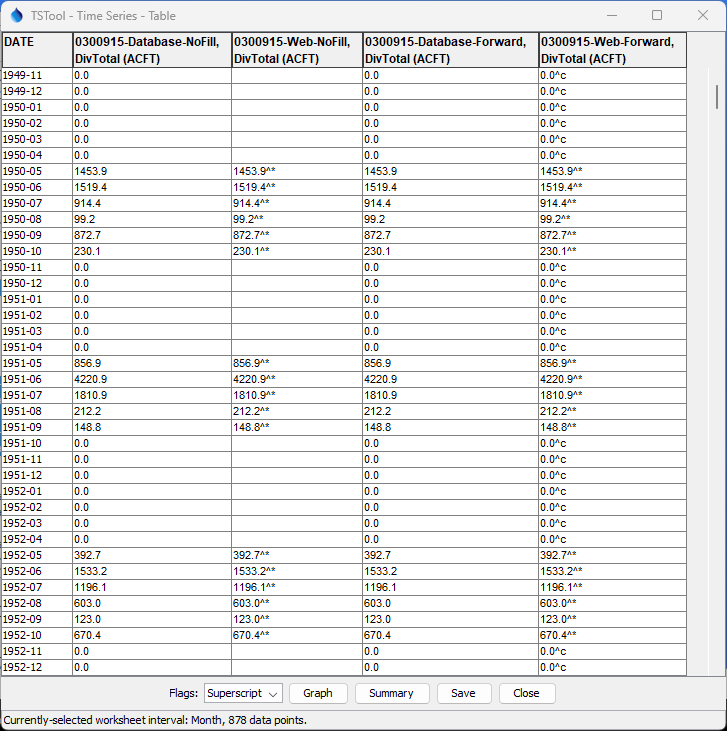727x731 pixels.
Task: Select the 1949-11 date cell
Action: pos(37,76)
